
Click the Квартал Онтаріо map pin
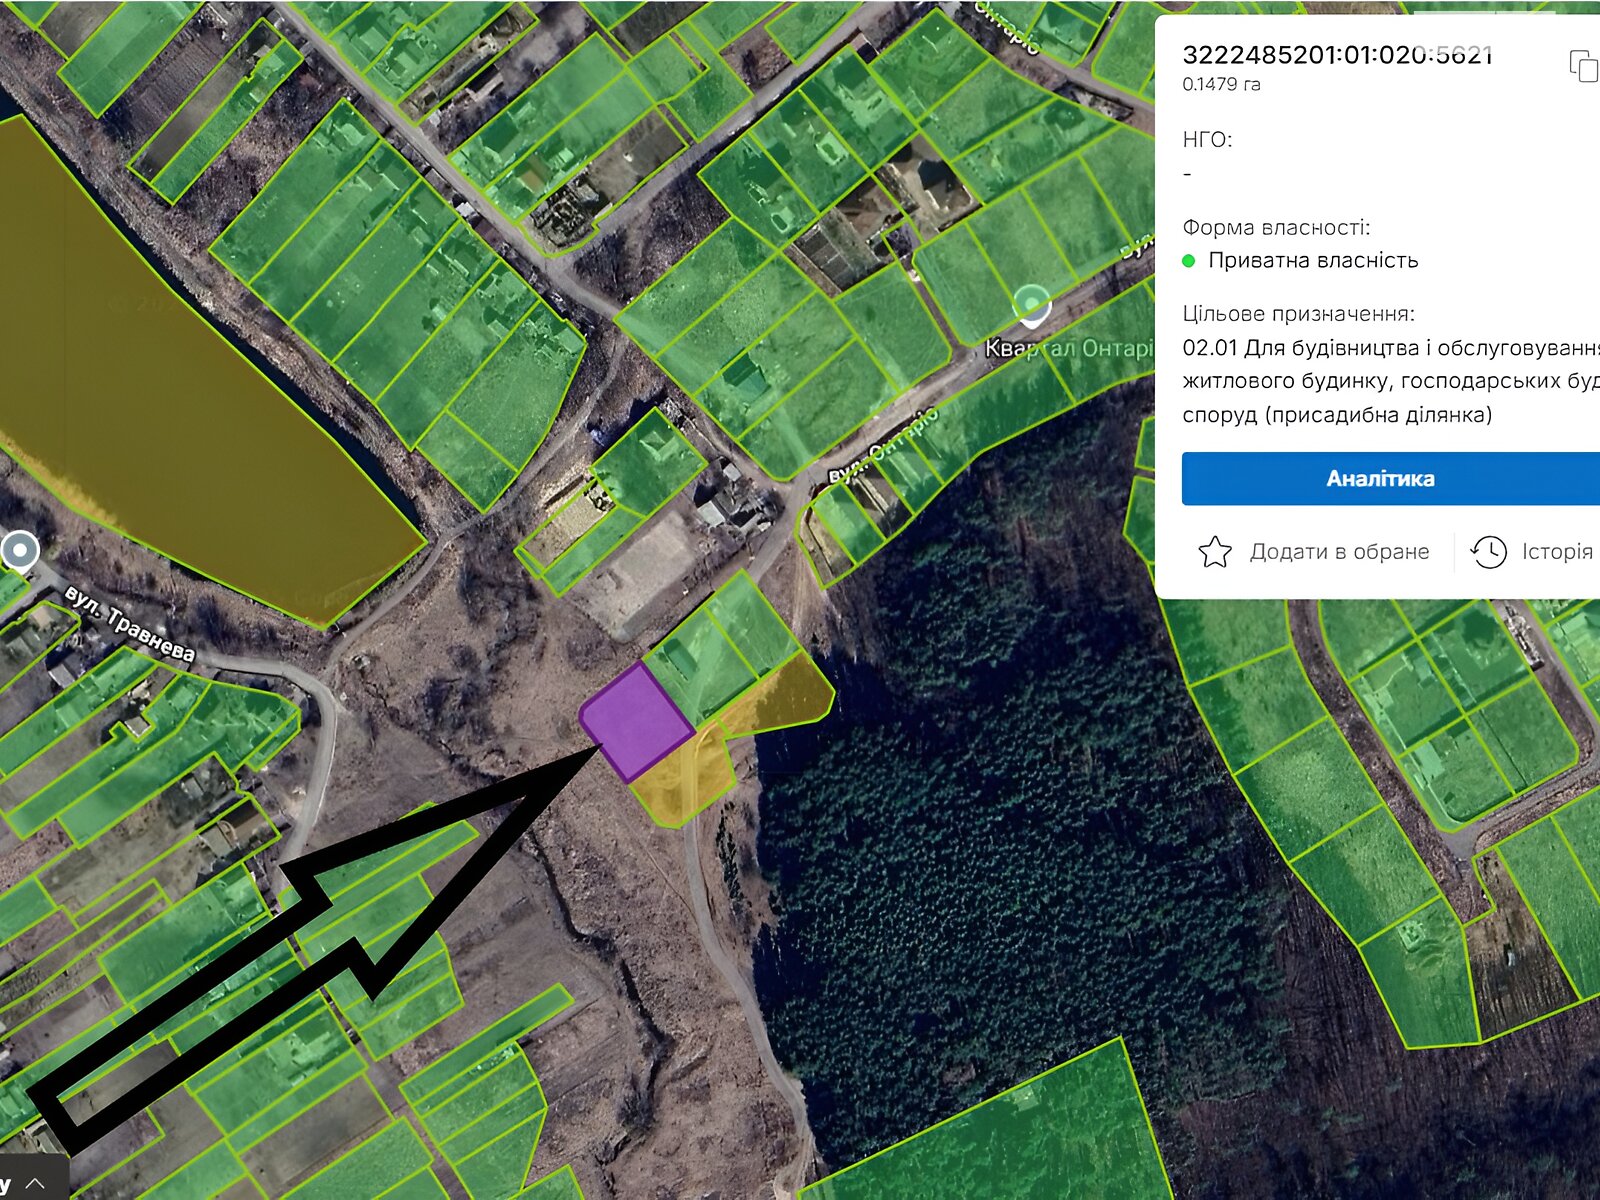click(x=1031, y=306)
